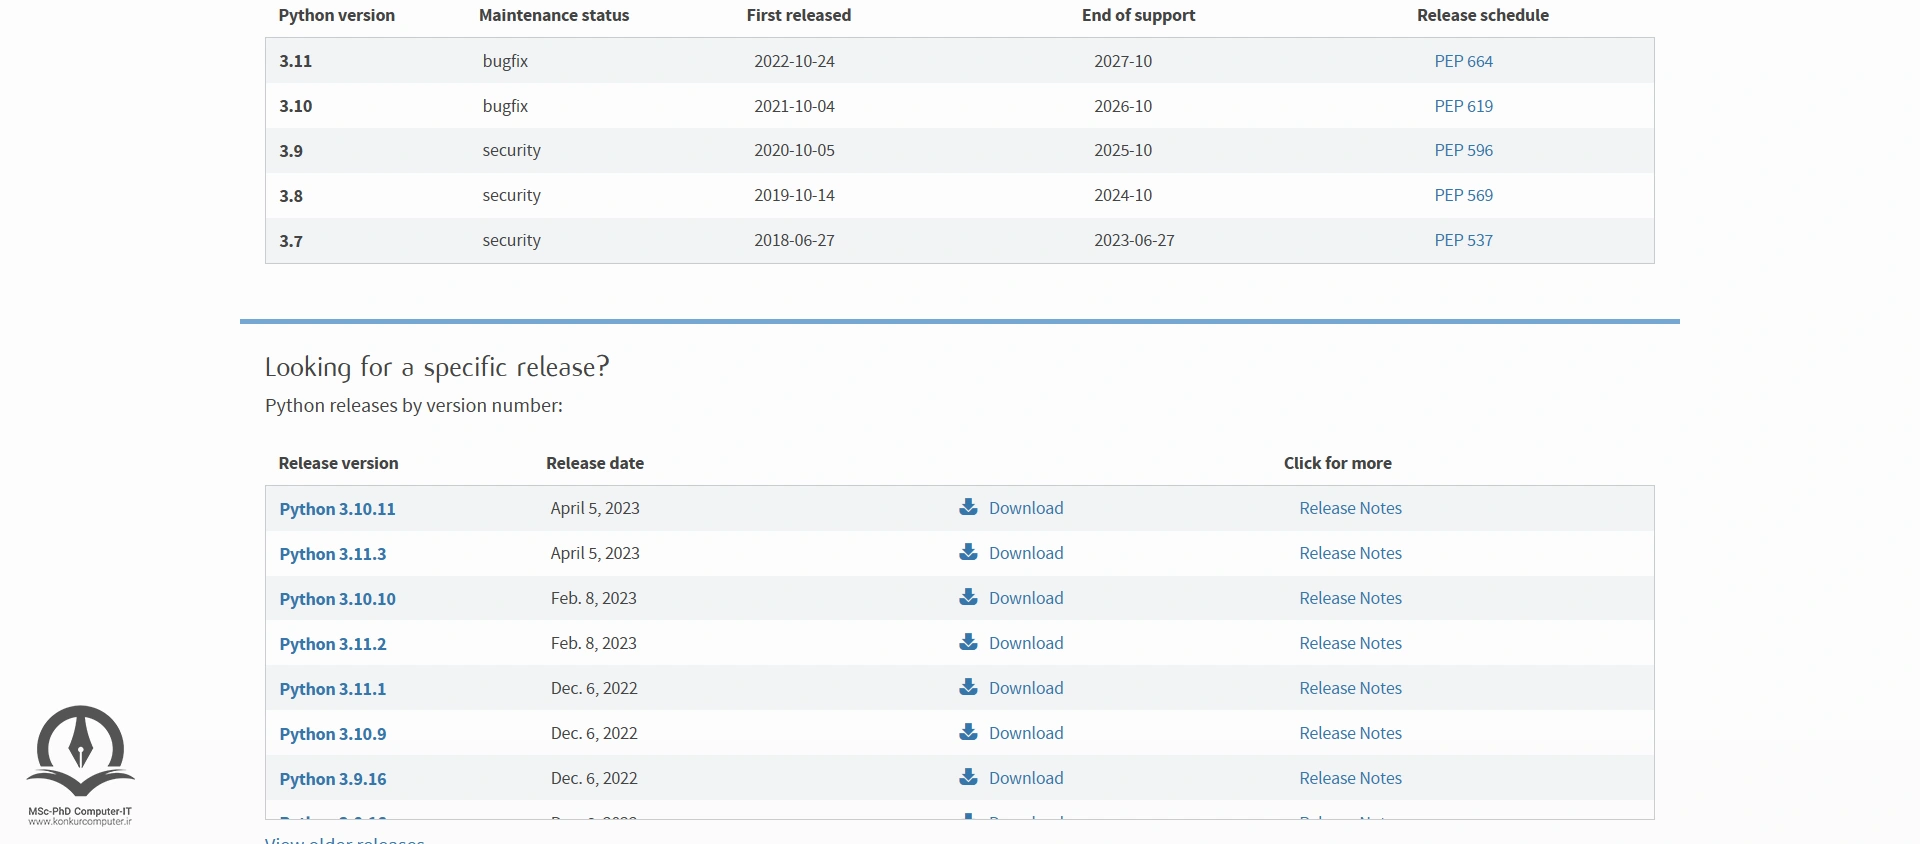Image resolution: width=1920 pixels, height=844 pixels.
Task: Click the Release version column header
Action: coord(338,463)
